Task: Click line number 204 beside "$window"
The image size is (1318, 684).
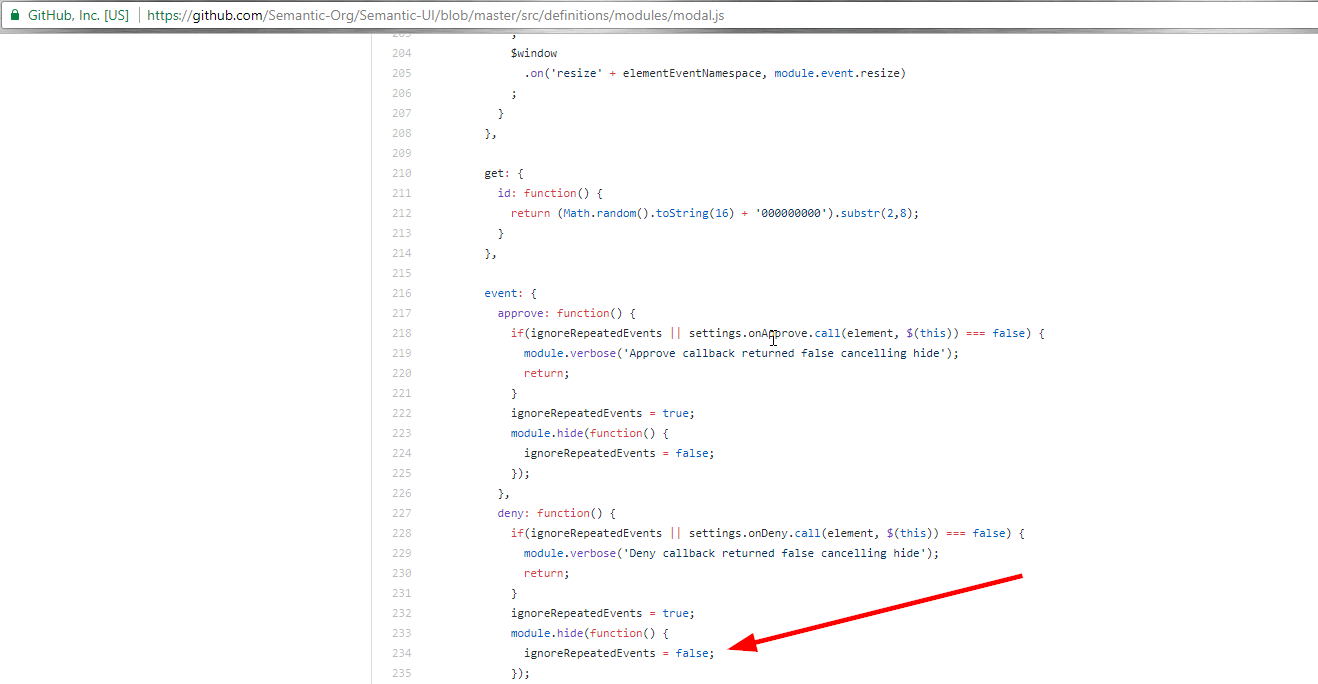Action: coord(401,52)
